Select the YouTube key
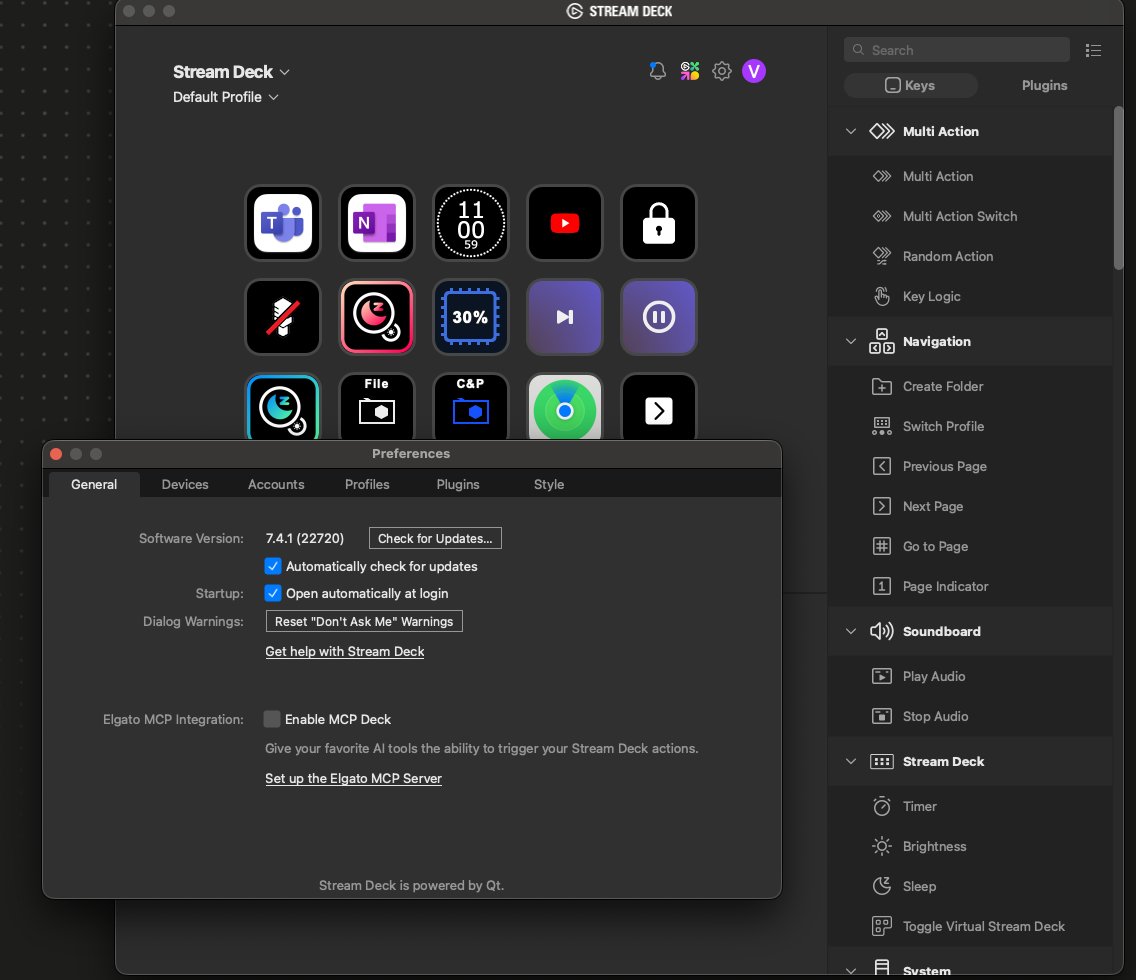 [565, 223]
